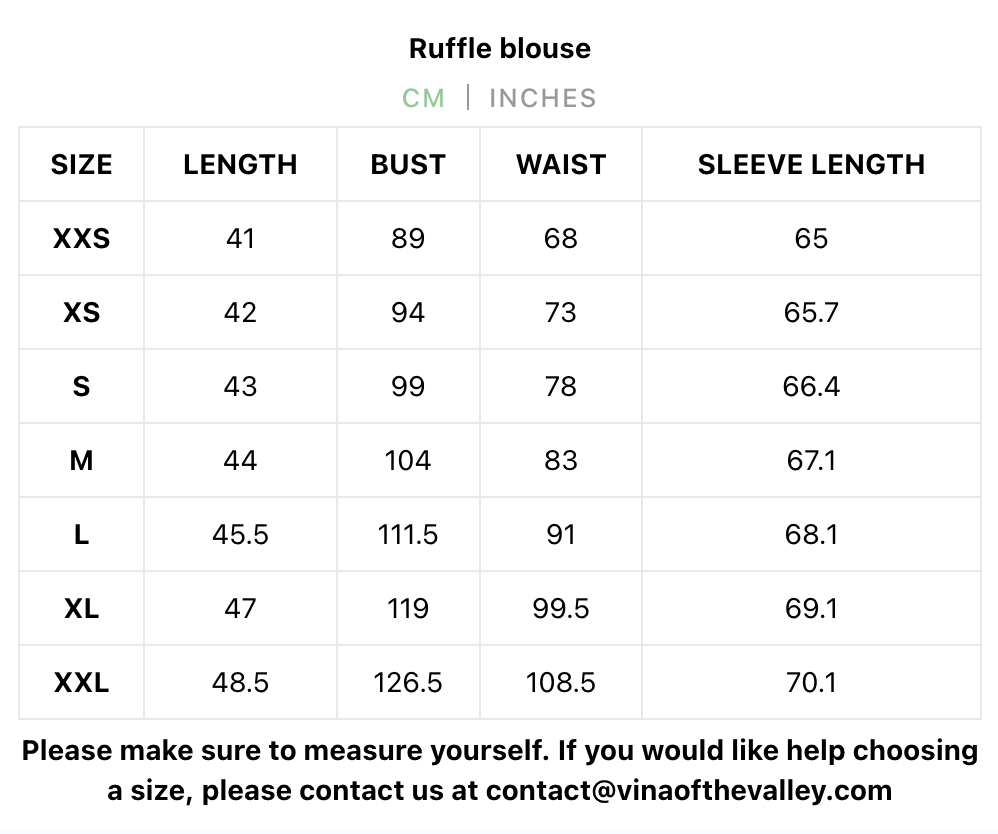Screen dimensions: 998x834
Task: Click the XL waist value 99.5
Action: tap(561, 609)
